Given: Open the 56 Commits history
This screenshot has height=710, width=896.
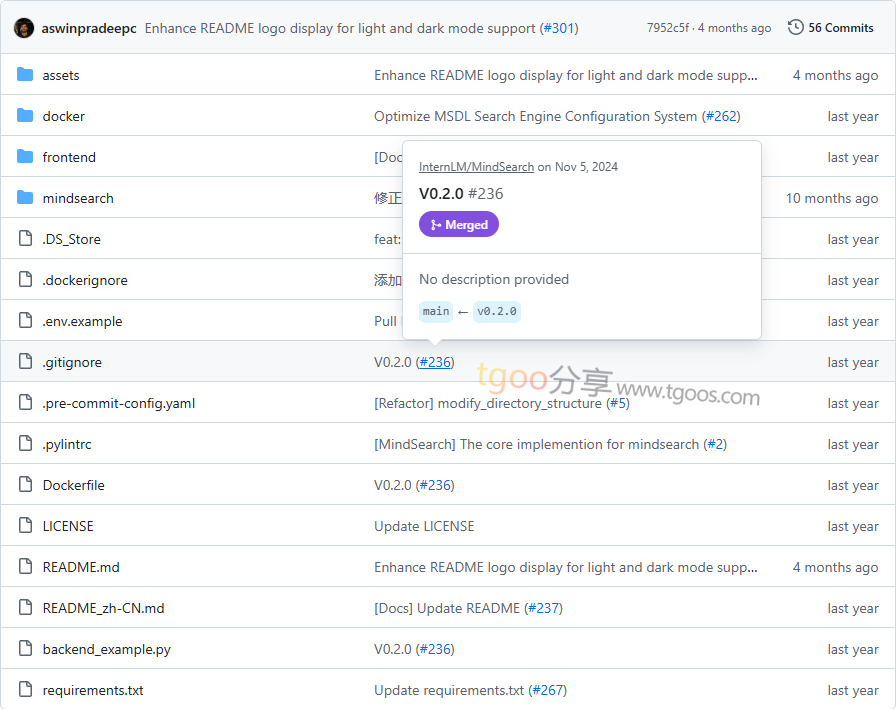Looking at the screenshot, I should [x=830, y=28].
